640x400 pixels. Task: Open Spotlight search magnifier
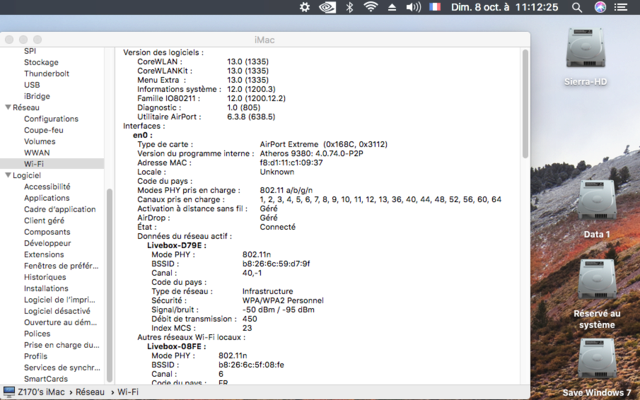click(x=577, y=7)
